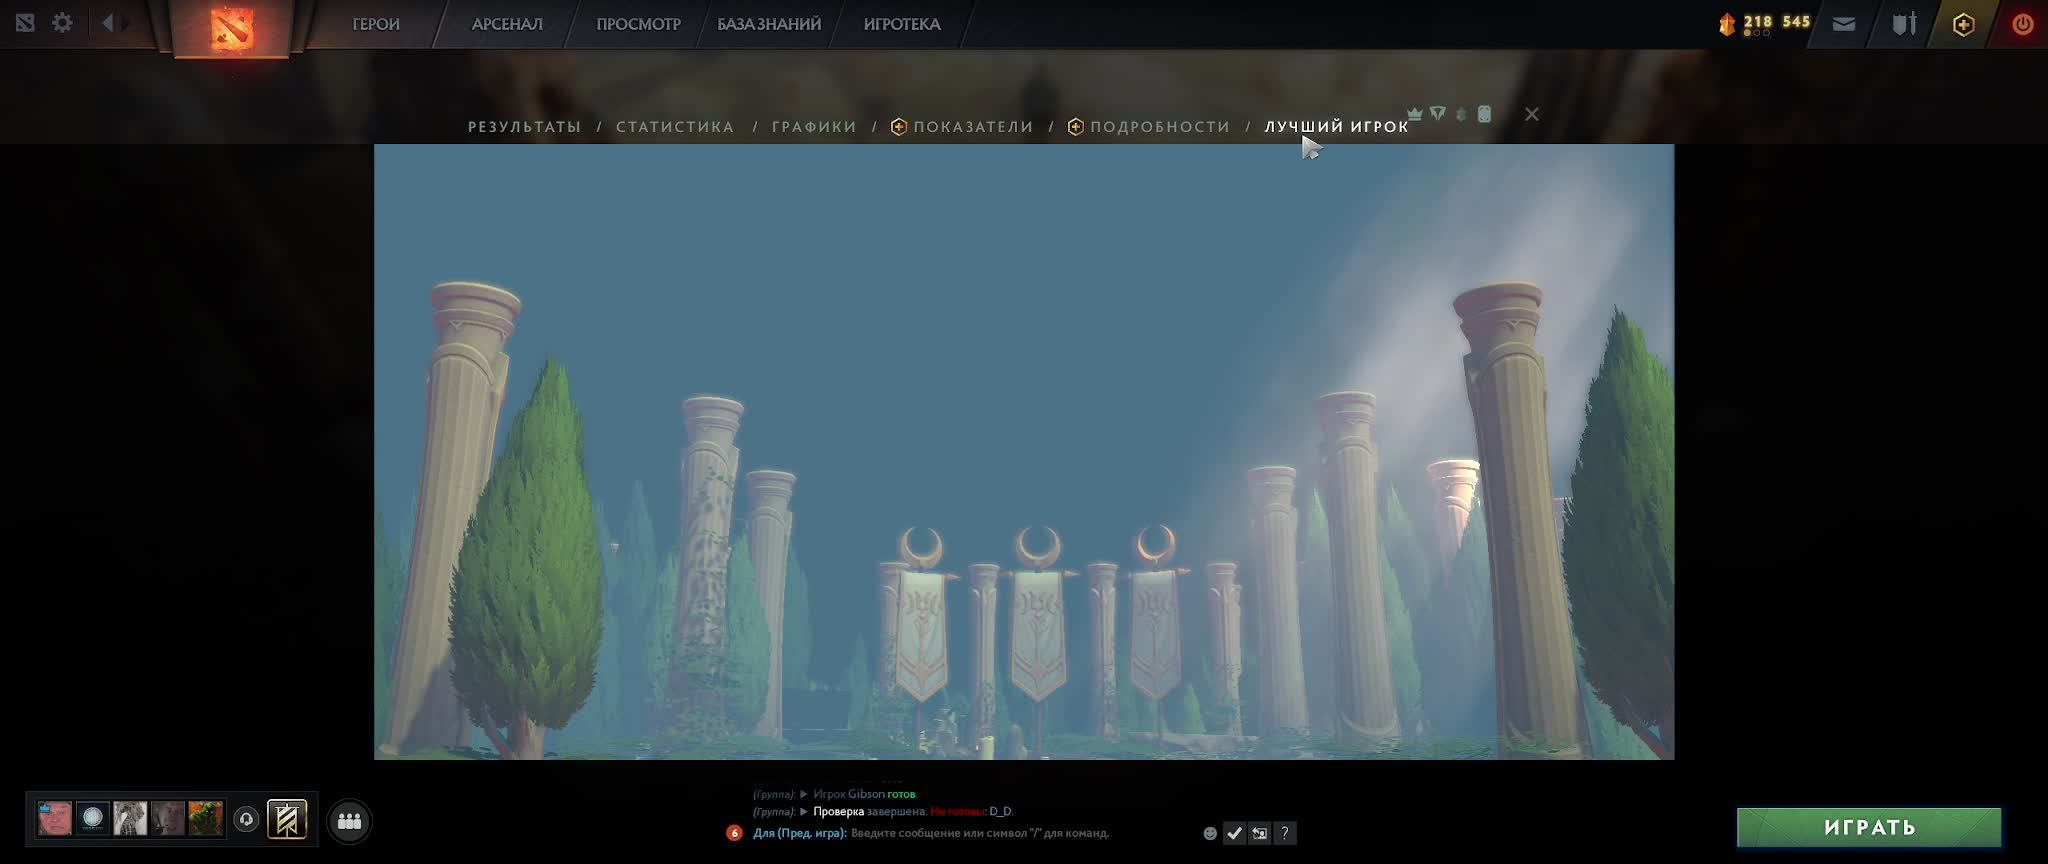The width and height of the screenshot is (2048, 864).
Task: Select the second party avatar with the blue orb
Action: [93, 818]
